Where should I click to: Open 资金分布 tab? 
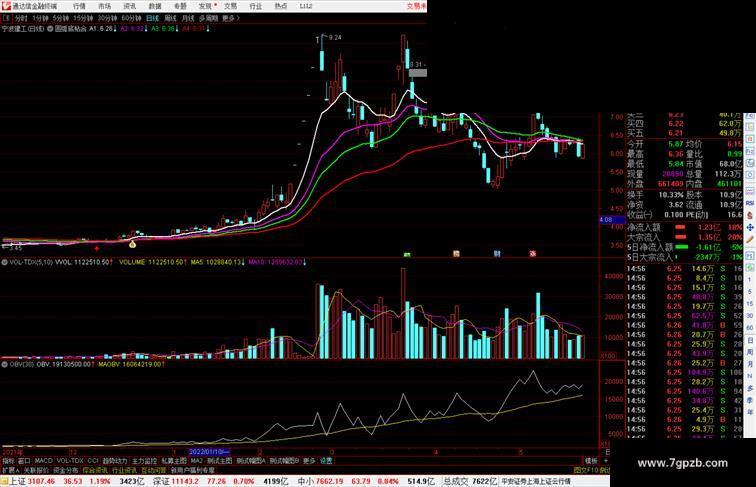click(x=66, y=470)
